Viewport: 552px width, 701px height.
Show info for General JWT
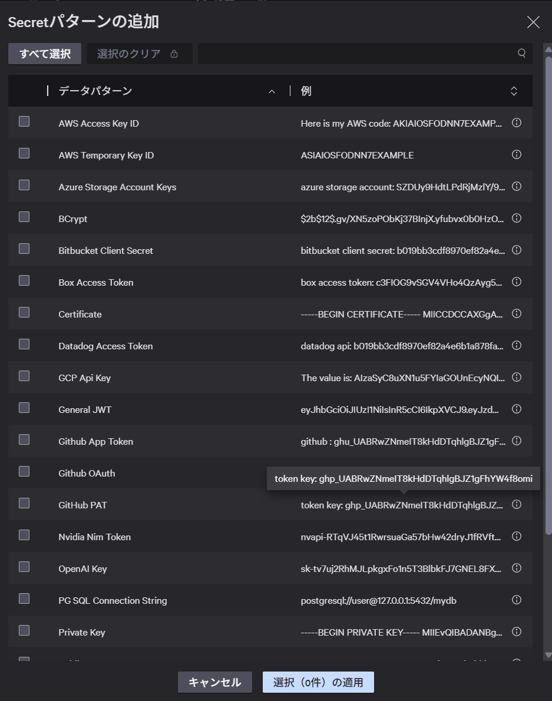click(516, 409)
